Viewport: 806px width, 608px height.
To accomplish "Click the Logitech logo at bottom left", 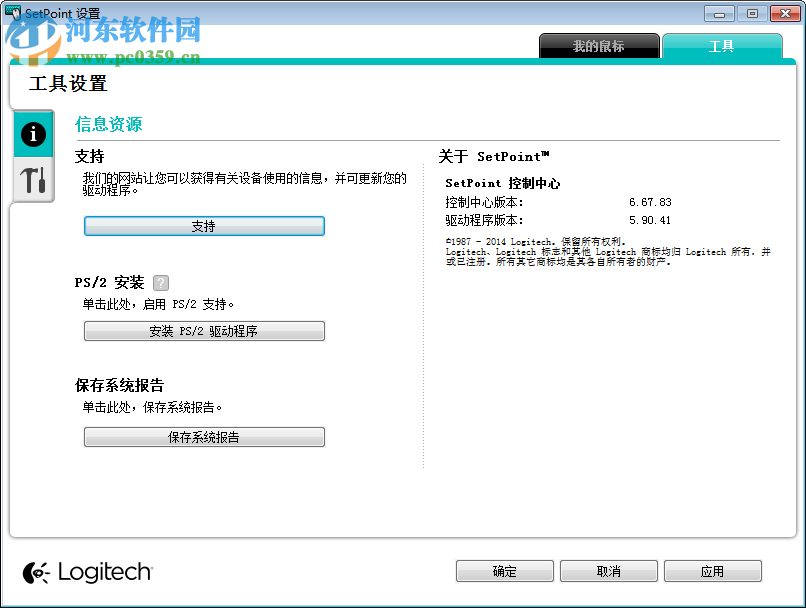I will pyautogui.click(x=87, y=571).
